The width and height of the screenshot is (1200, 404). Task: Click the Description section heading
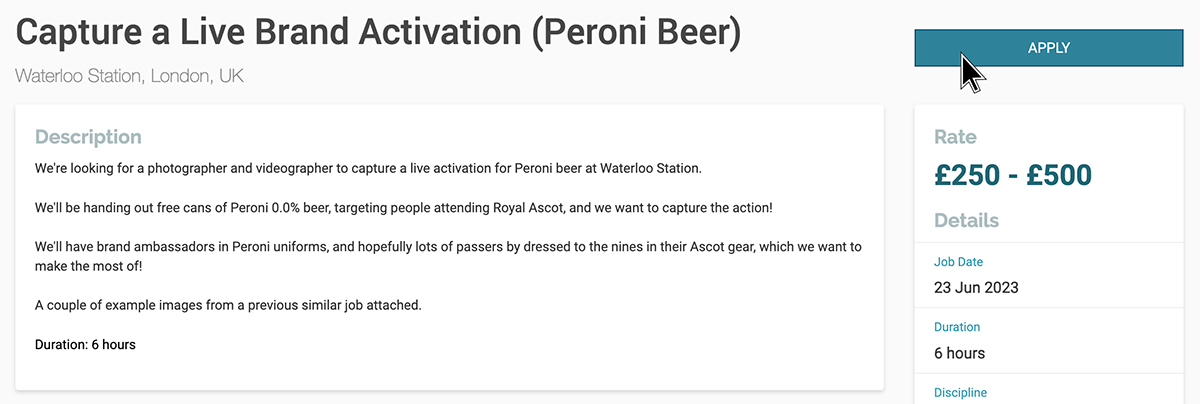pyautogui.click(x=88, y=137)
